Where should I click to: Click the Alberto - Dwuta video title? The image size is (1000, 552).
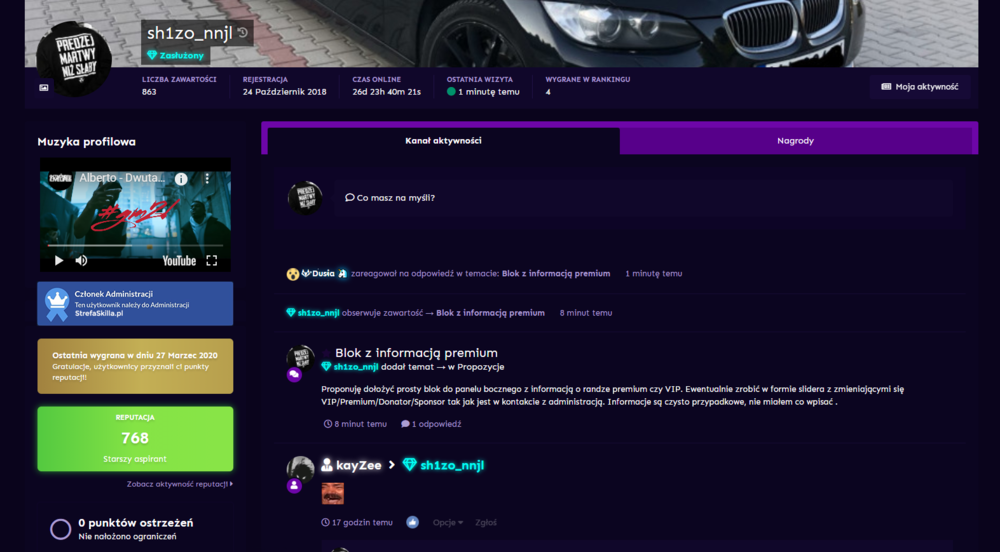click(x=122, y=178)
